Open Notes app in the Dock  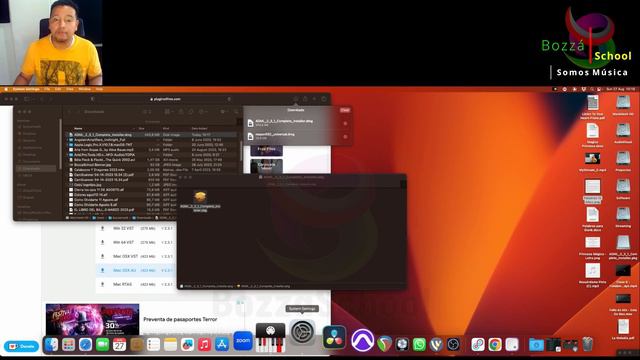point(170,345)
